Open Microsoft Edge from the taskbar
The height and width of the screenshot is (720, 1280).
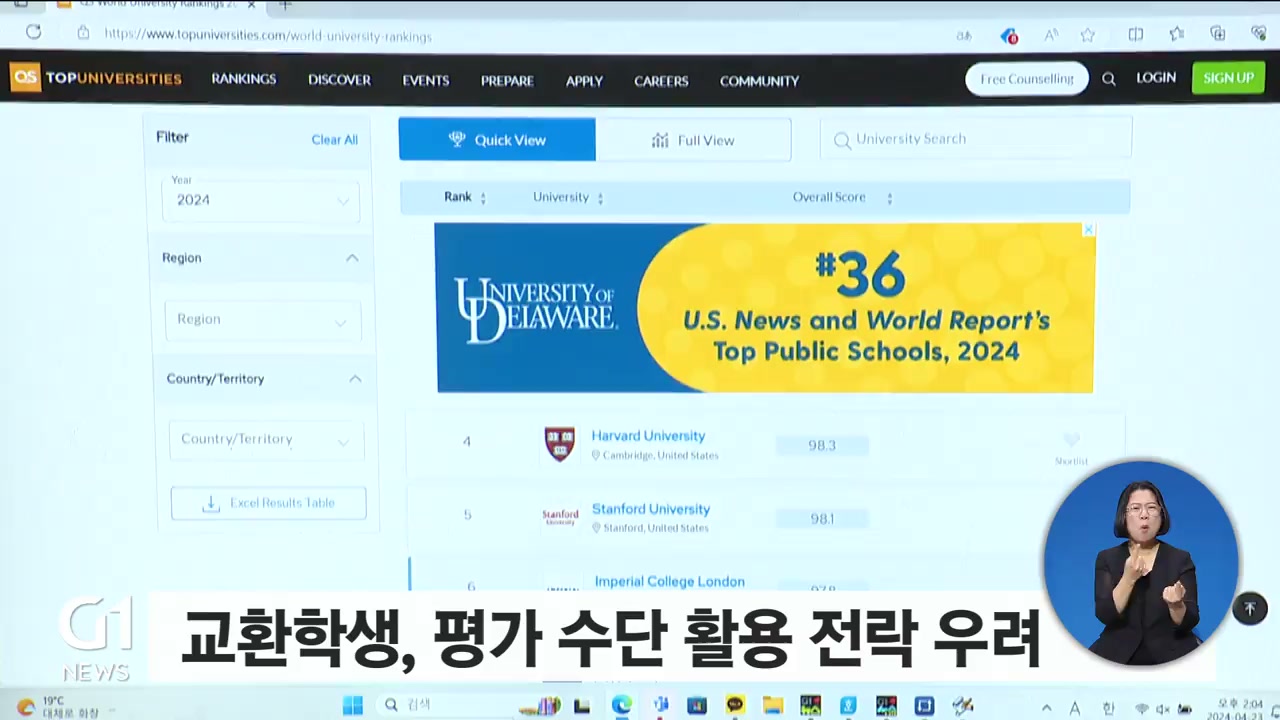coord(621,705)
